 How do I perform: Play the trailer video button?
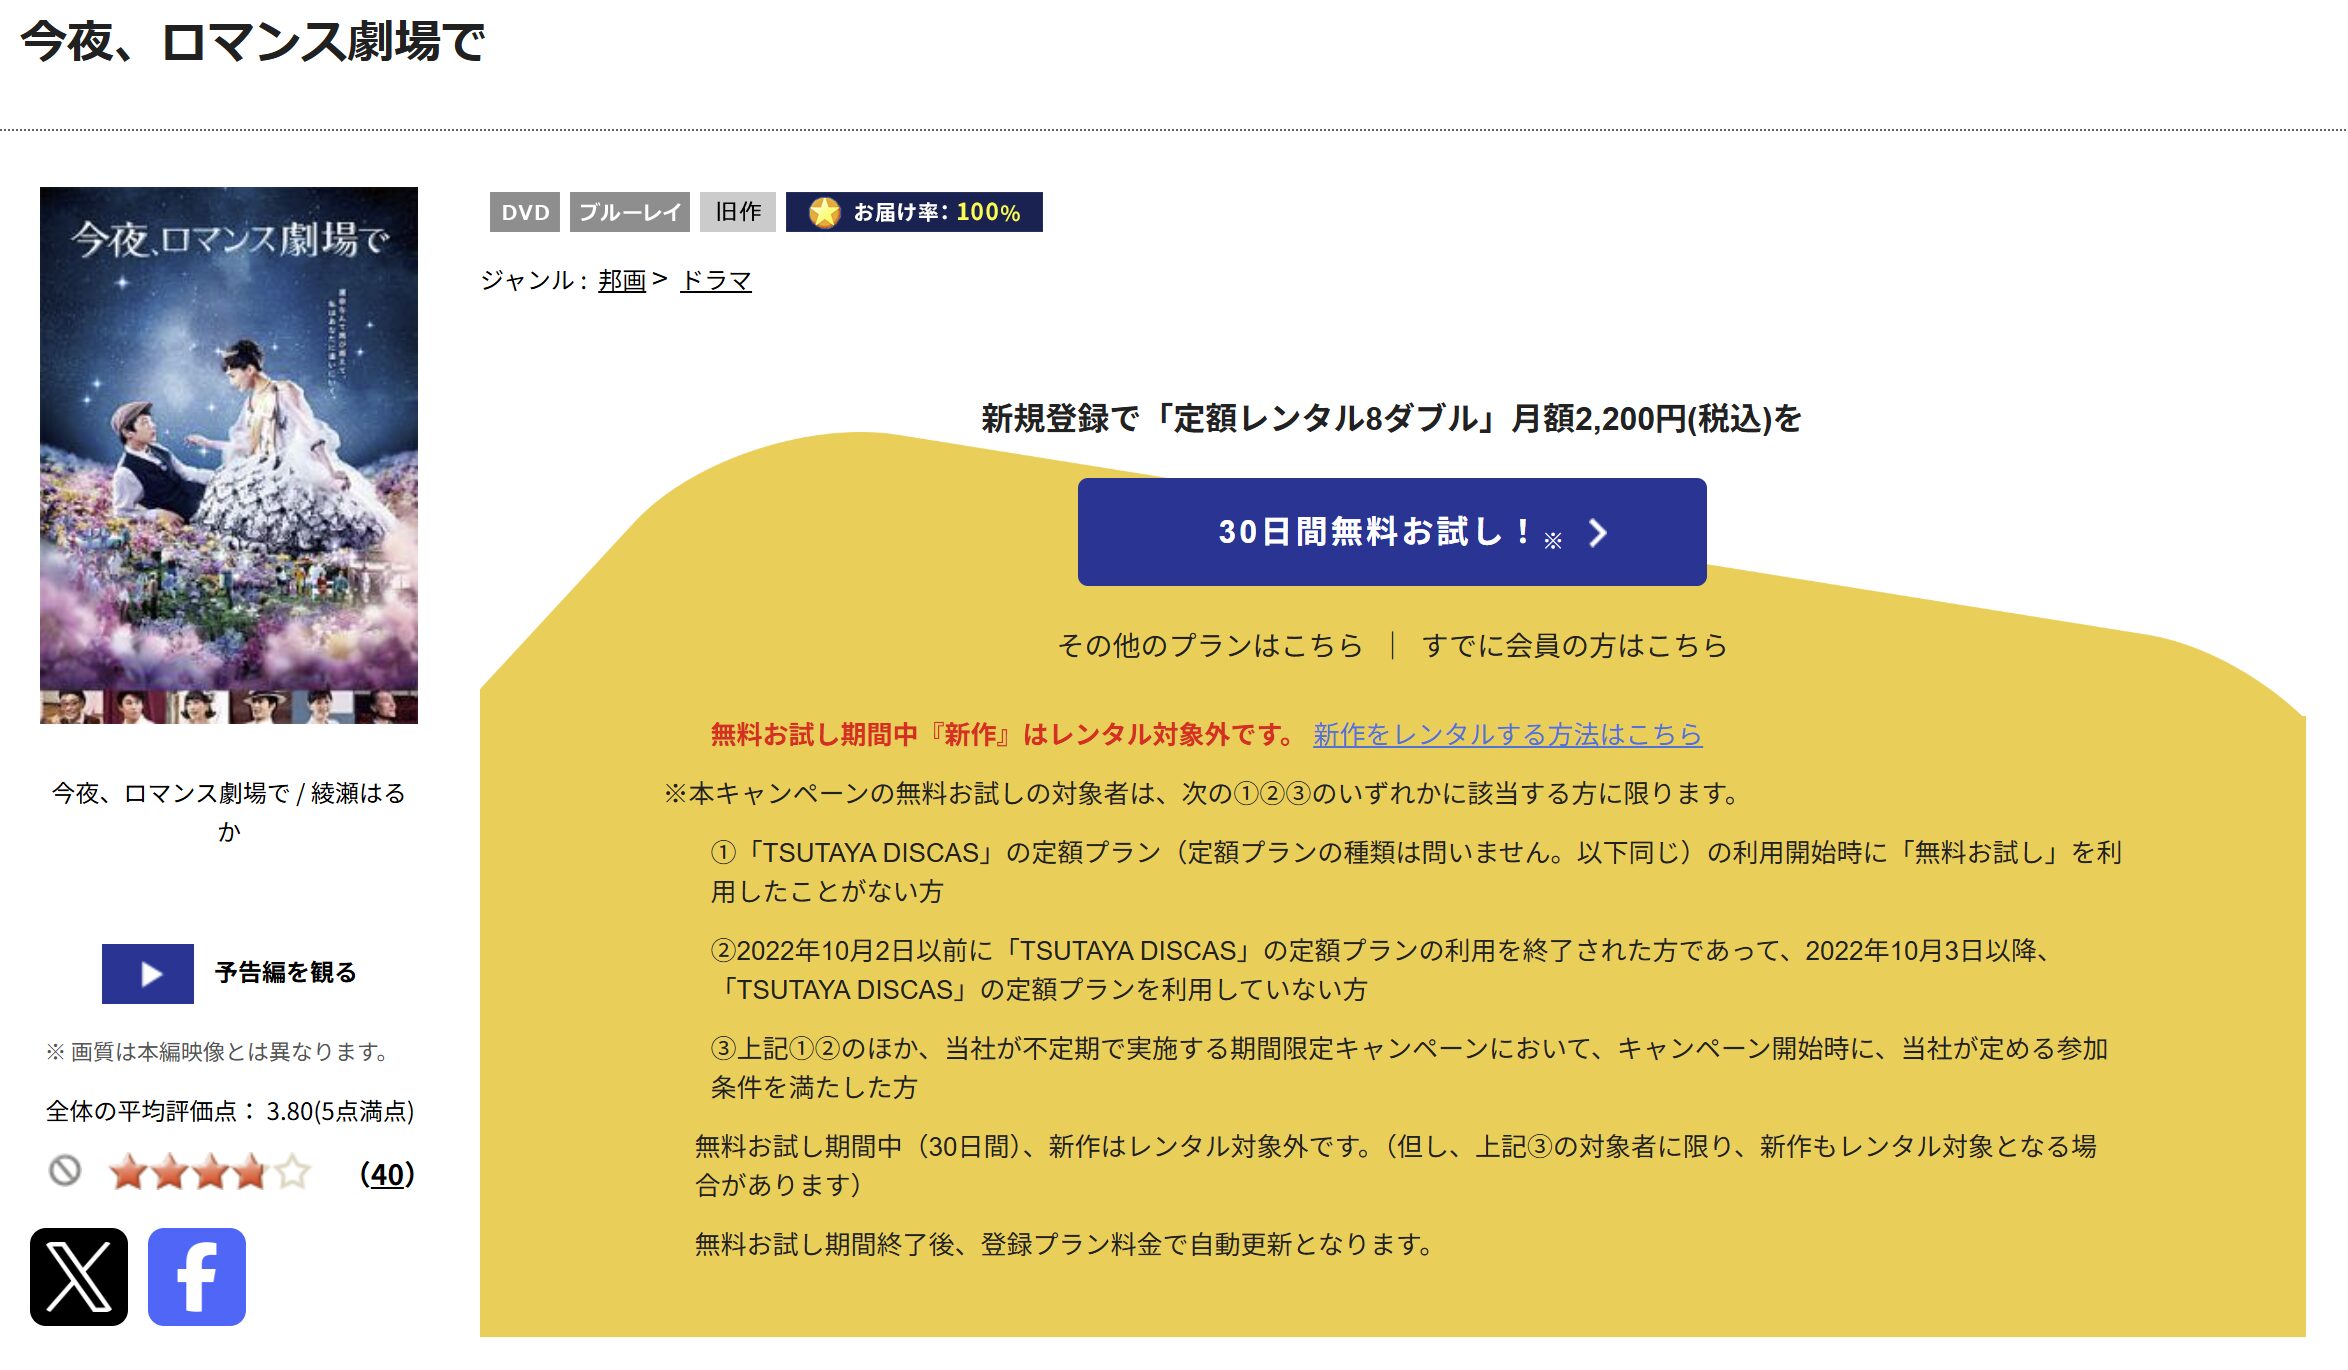pyautogui.click(x=148, y=973)
